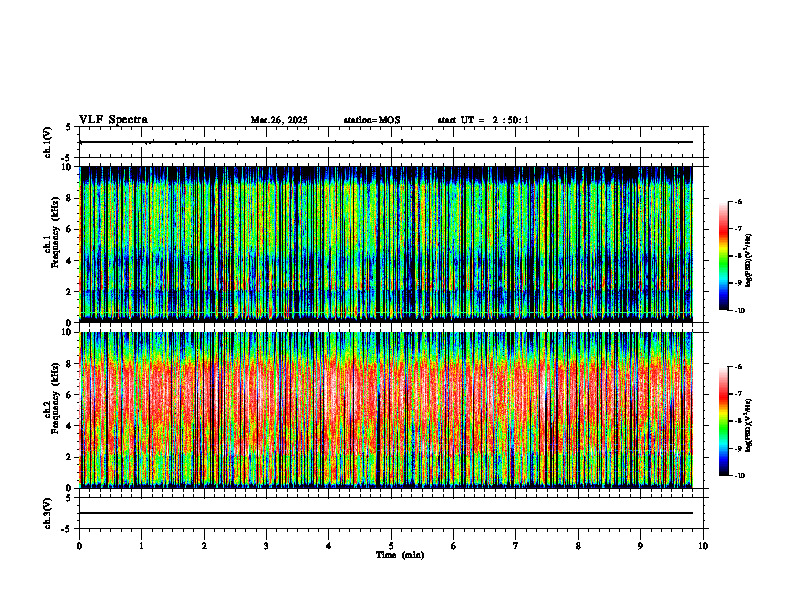The image size is (792, 612).
Task: Click the "6" tick on the time axis
Action: [454, 546]
